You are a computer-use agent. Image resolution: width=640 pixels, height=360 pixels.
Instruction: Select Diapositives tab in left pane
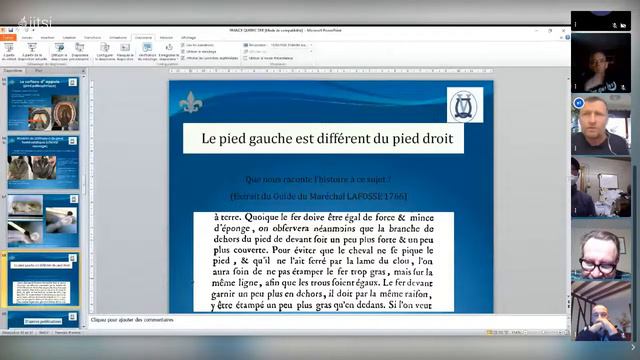pos(13,71)
